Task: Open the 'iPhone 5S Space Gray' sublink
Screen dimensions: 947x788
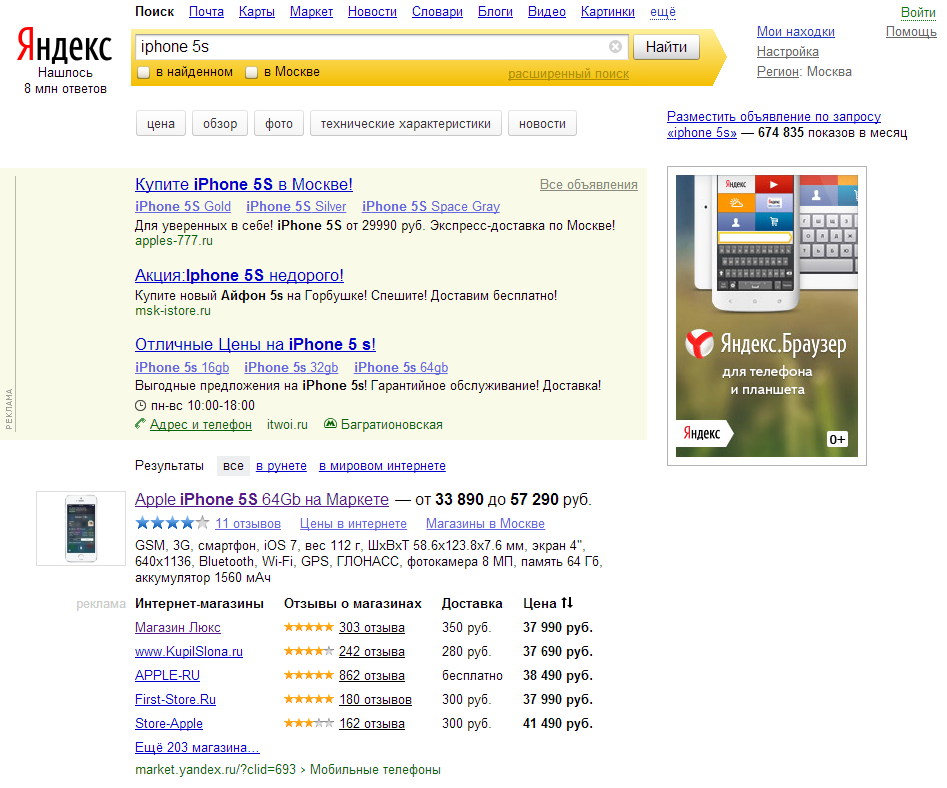Action: point(431,207)
